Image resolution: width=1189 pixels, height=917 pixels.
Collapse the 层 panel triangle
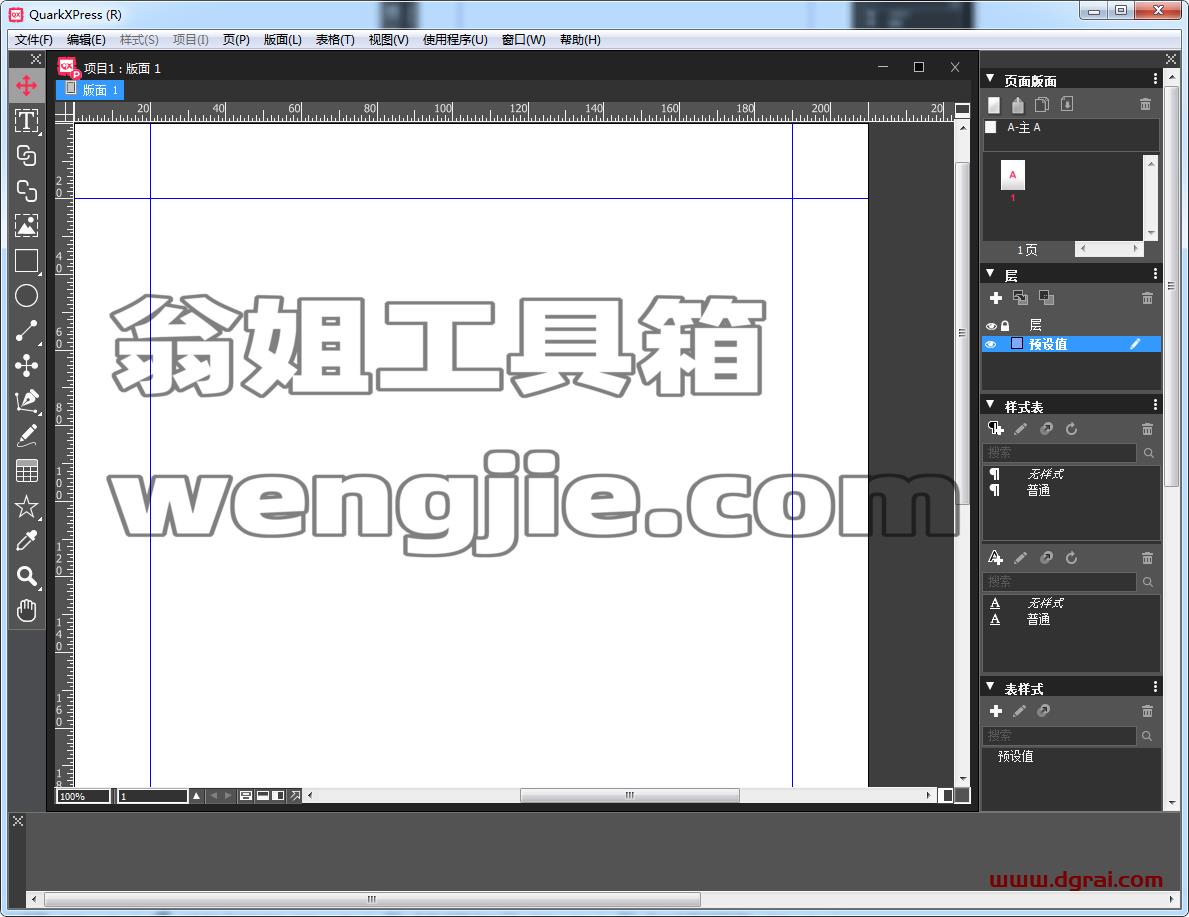click(990, 273)
